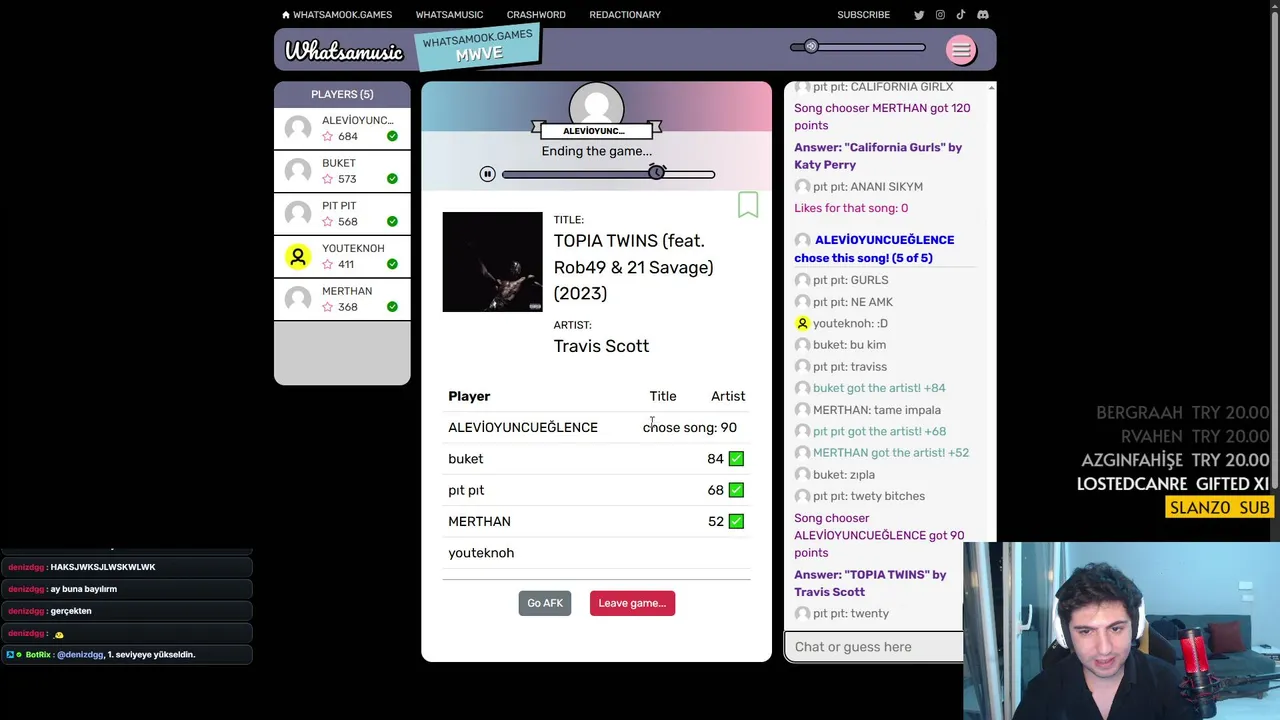The width and height of the screenshot is (1280, 720).
Task: Click the home icon beside WHATSAMOOK.GAMES
Action: tap(286, 15)
